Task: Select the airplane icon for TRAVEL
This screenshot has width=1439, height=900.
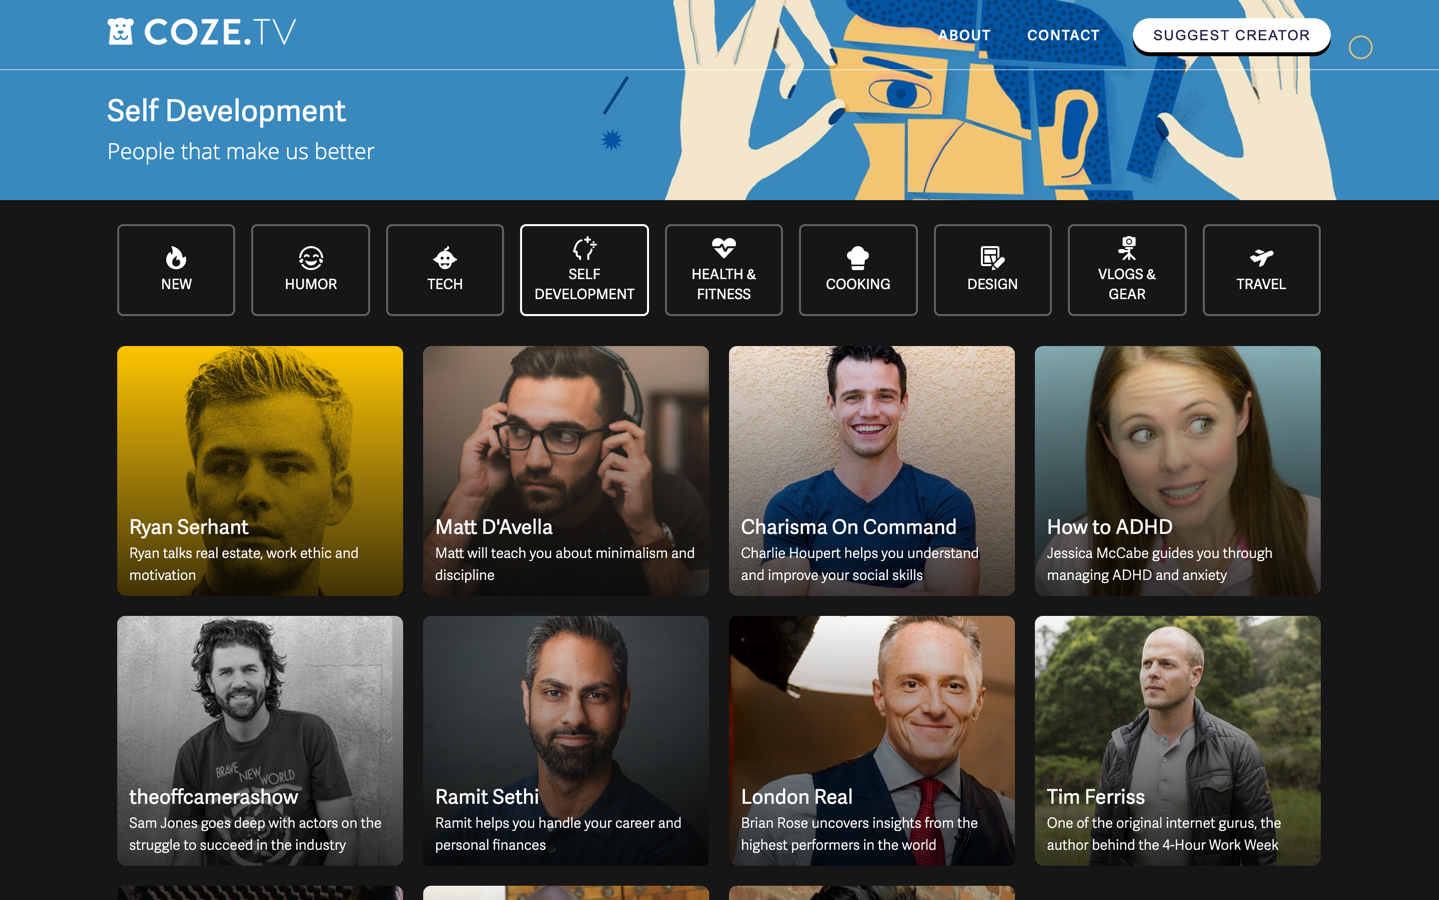Action: (x=1261, y=257)
